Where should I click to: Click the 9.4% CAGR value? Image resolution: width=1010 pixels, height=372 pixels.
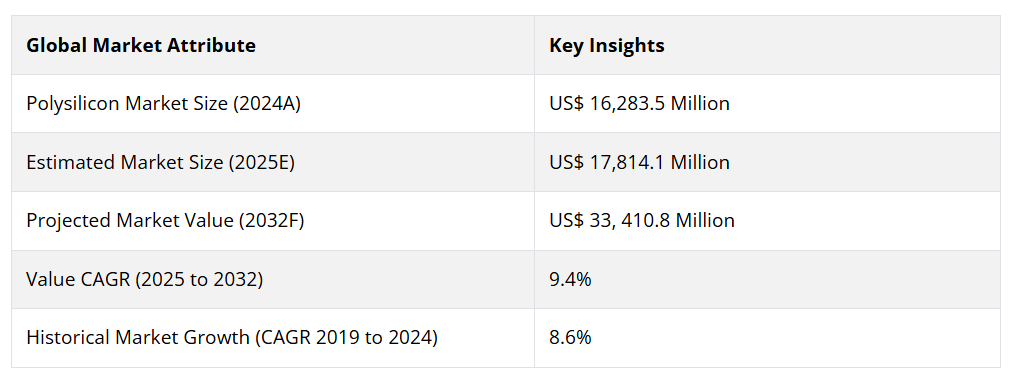click(570, 279)
